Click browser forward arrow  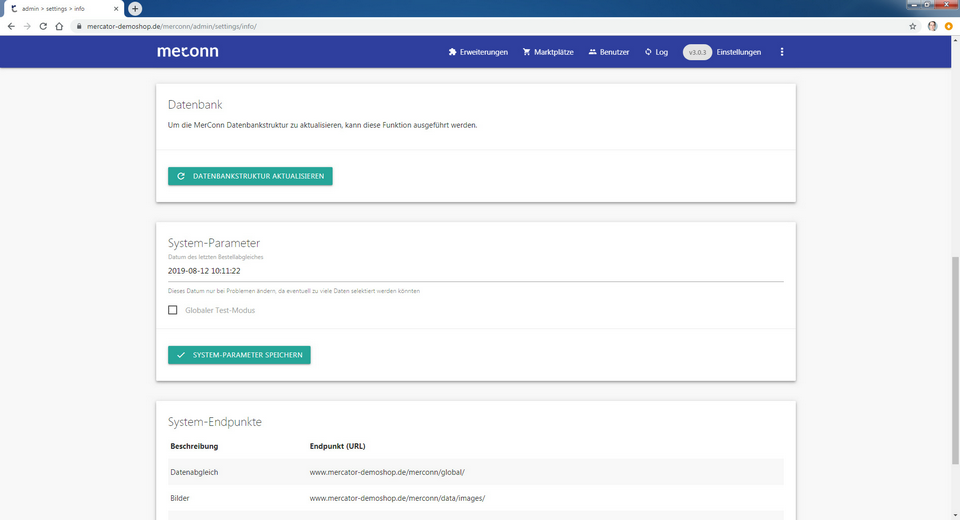(x=27, y=26)
